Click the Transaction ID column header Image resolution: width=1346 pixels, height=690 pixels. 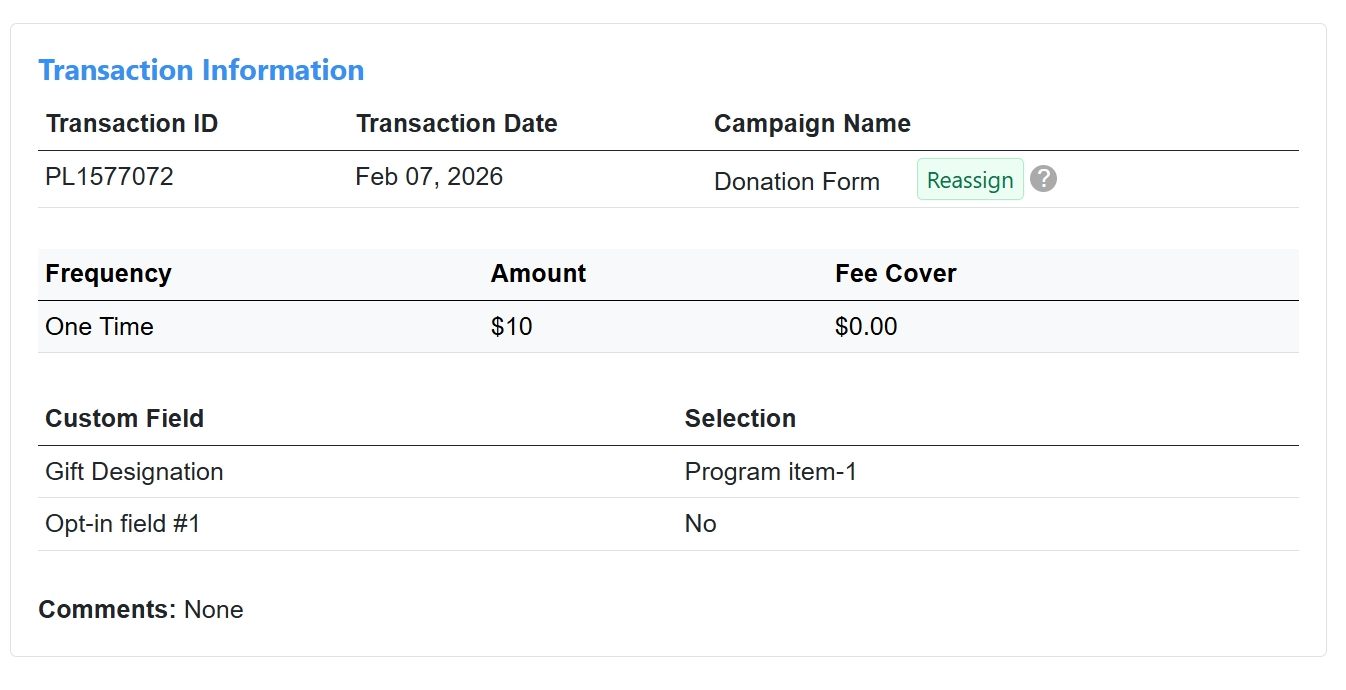point(132,124)
